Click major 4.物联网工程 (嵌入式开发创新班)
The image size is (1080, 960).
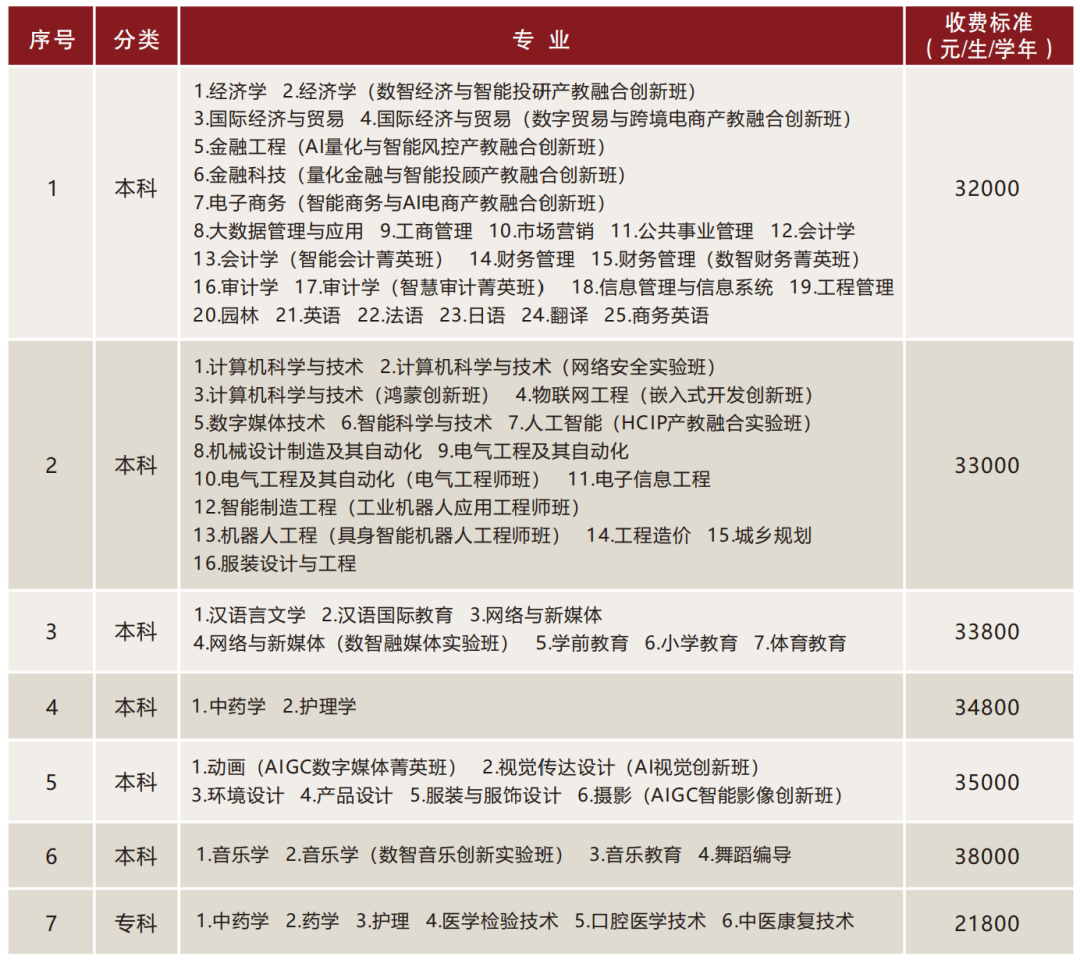point(665,395)
